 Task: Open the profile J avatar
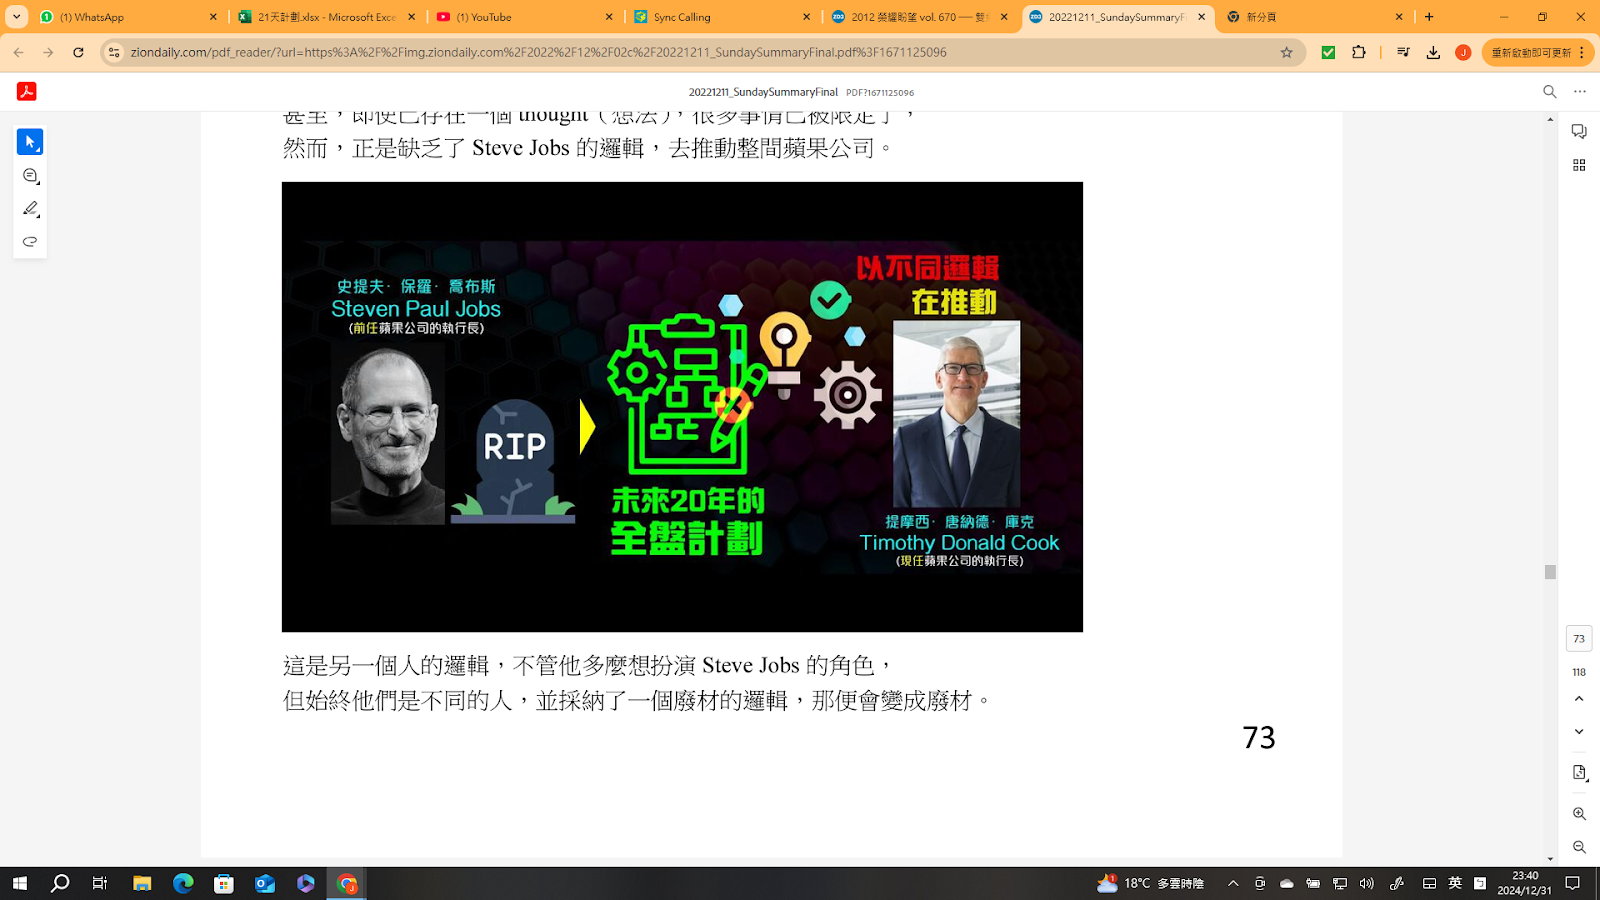[x=1463, y=52]
